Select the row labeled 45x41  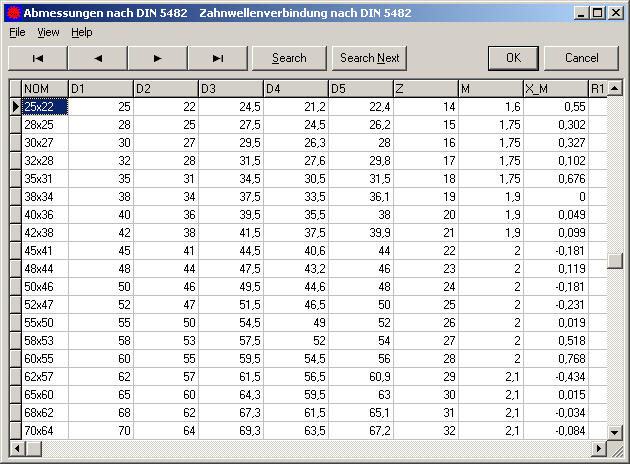(x=45, y=251)
